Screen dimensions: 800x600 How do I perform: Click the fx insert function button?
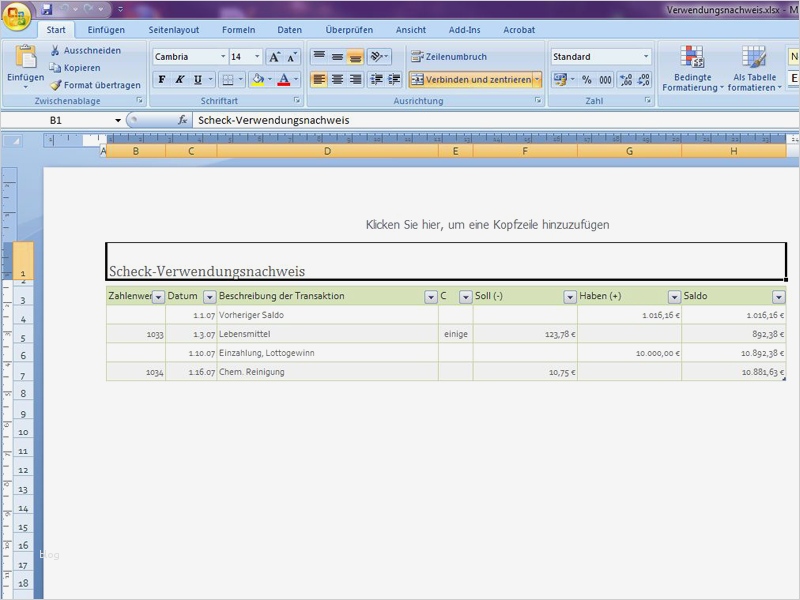point(182,120)
